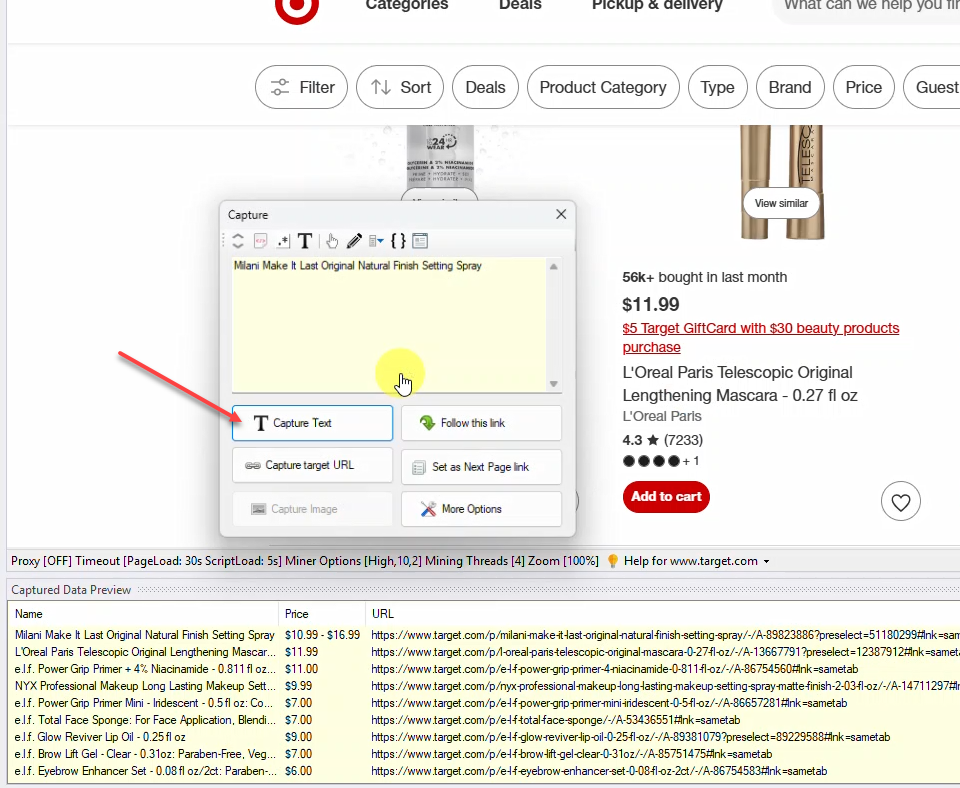Image resolution: width=960 pixels, height=788 pixels.
Task: Select the NYX Professional Makeup row
Action: (484, 686)
